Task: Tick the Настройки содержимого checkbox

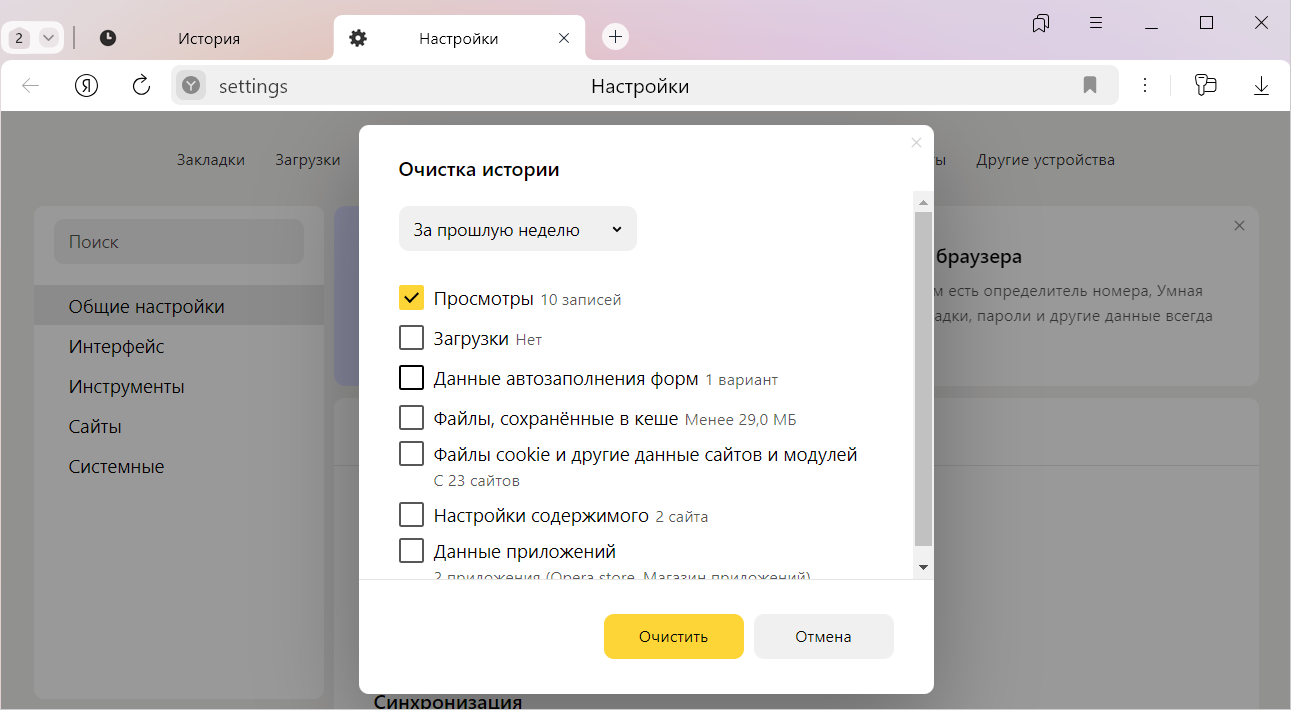Action: 411,515
